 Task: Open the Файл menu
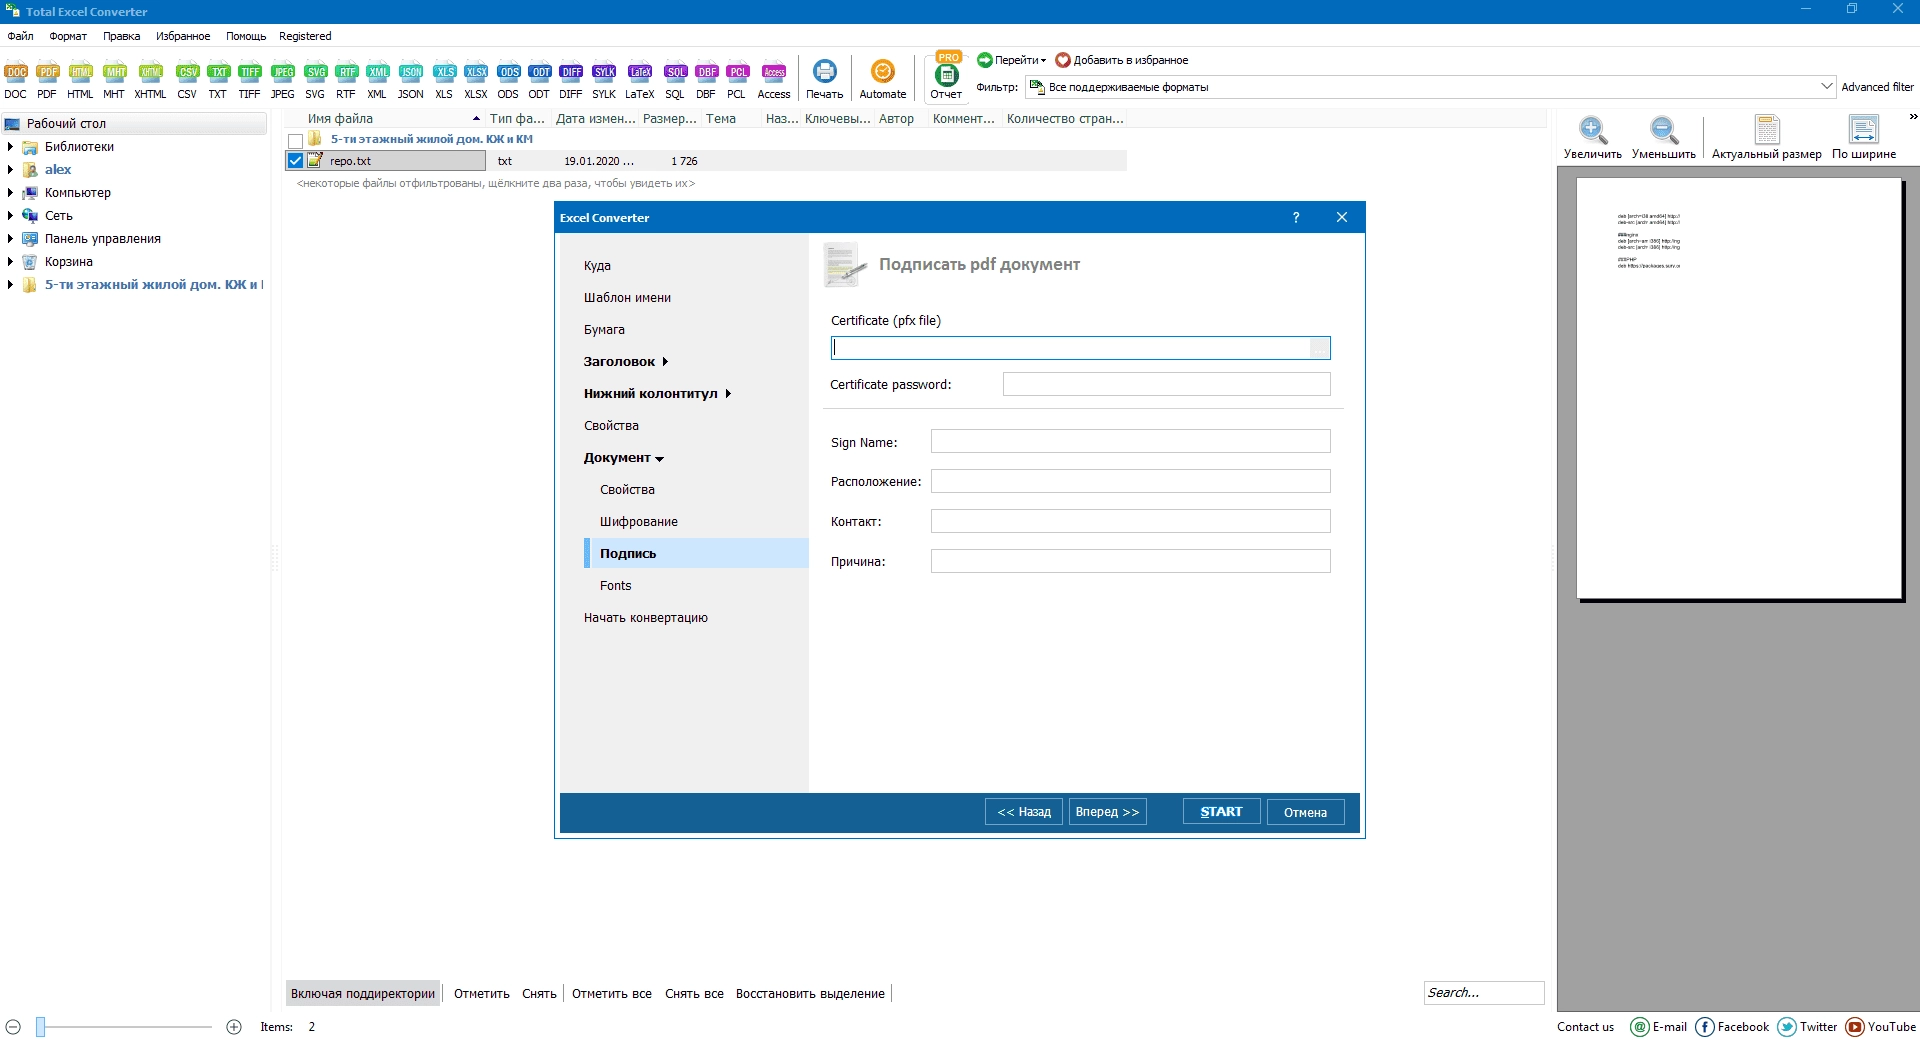click(21, 36)
